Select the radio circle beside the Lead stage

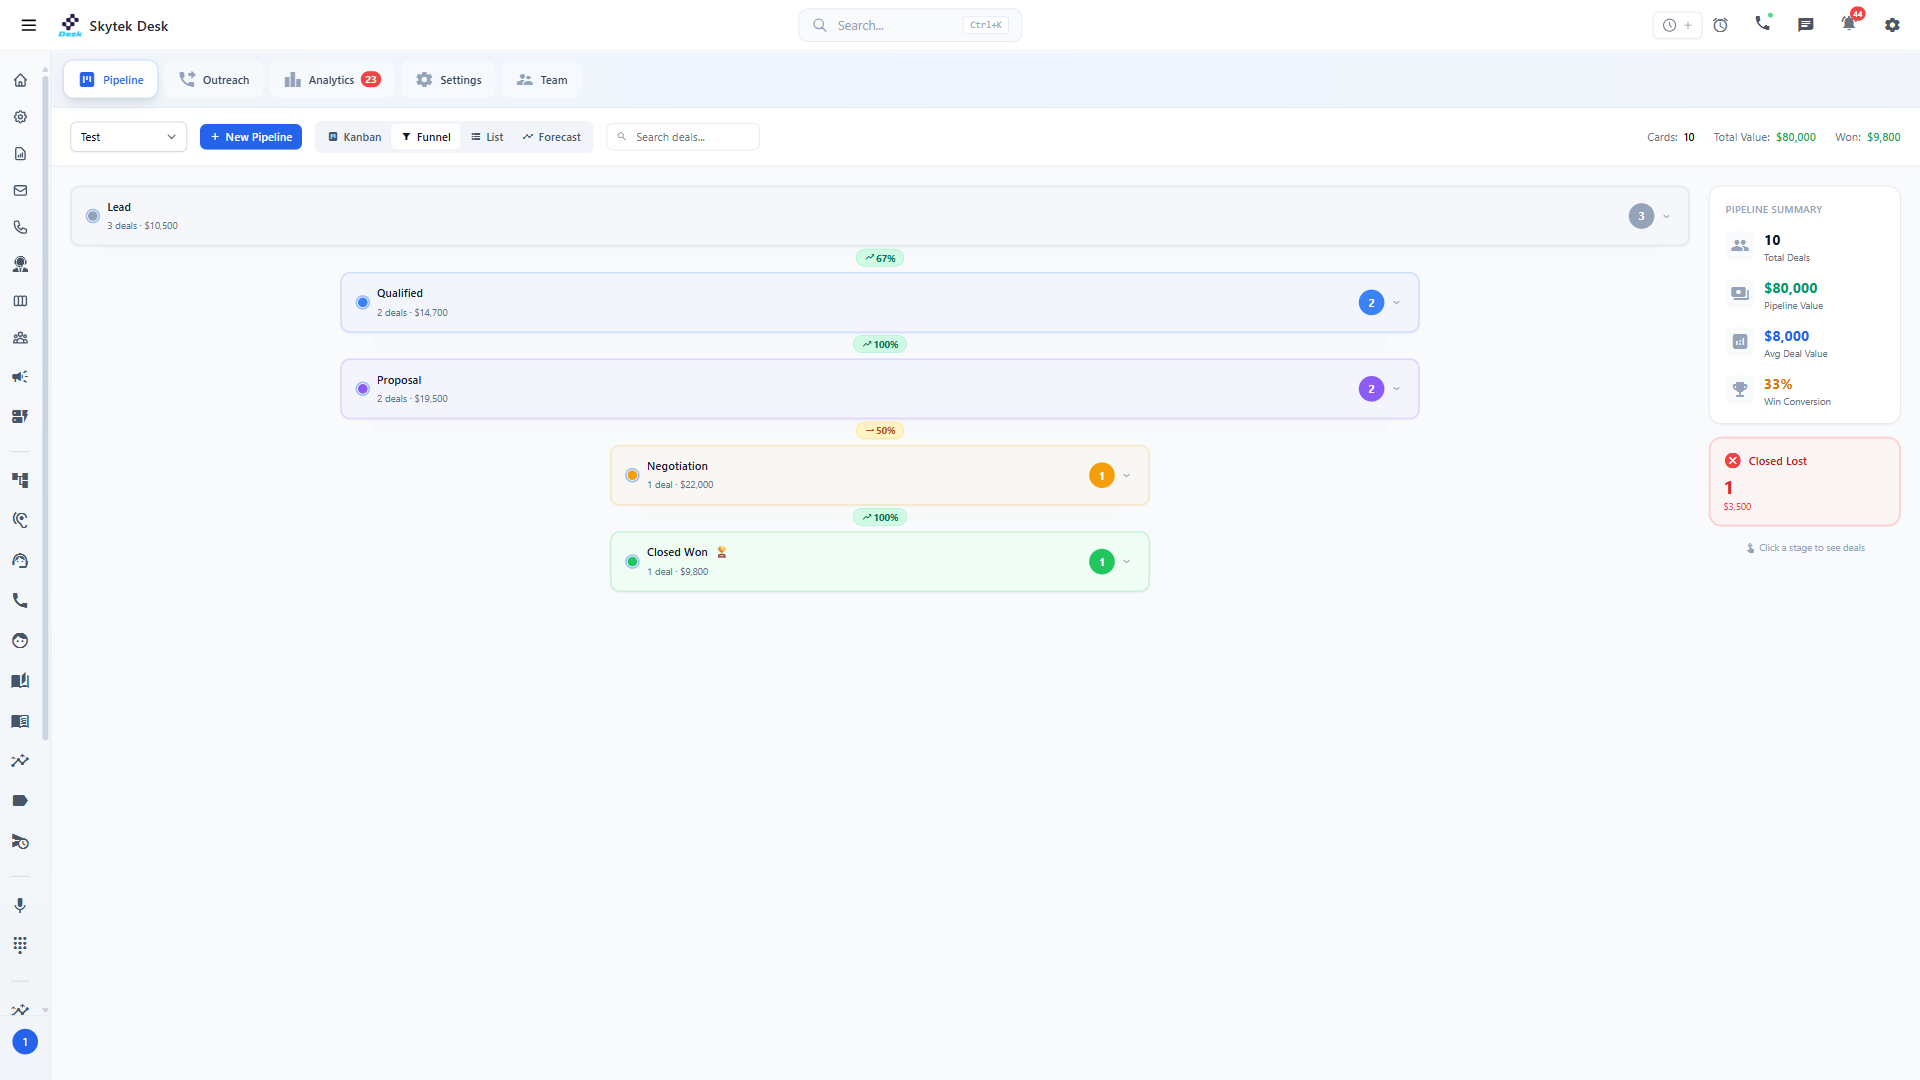point(92,216)
